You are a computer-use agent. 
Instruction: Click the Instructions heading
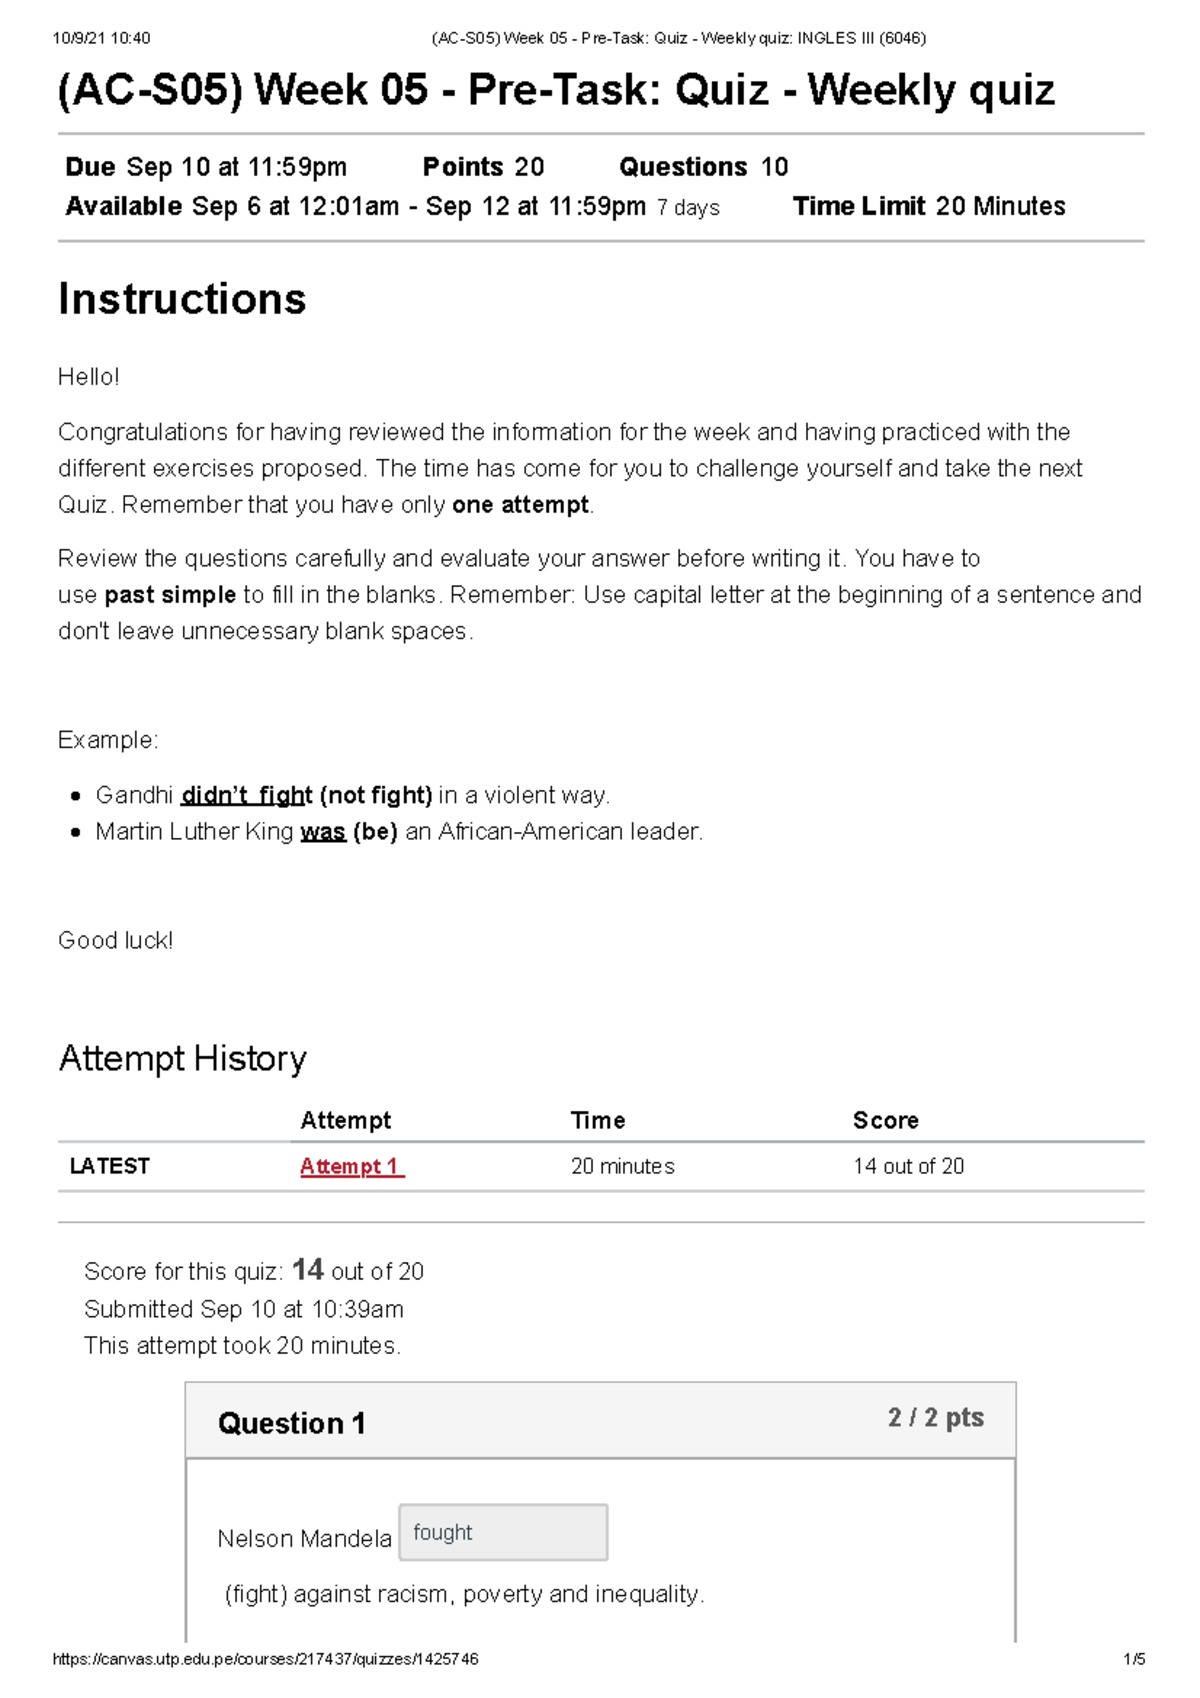point(182,299)
